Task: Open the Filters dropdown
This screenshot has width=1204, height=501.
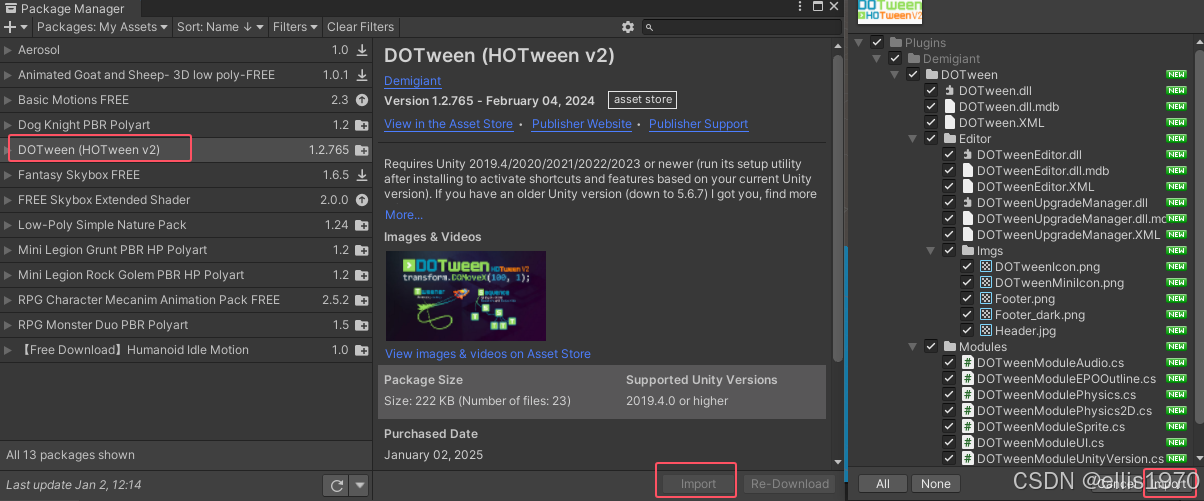Action: [295, 27]
